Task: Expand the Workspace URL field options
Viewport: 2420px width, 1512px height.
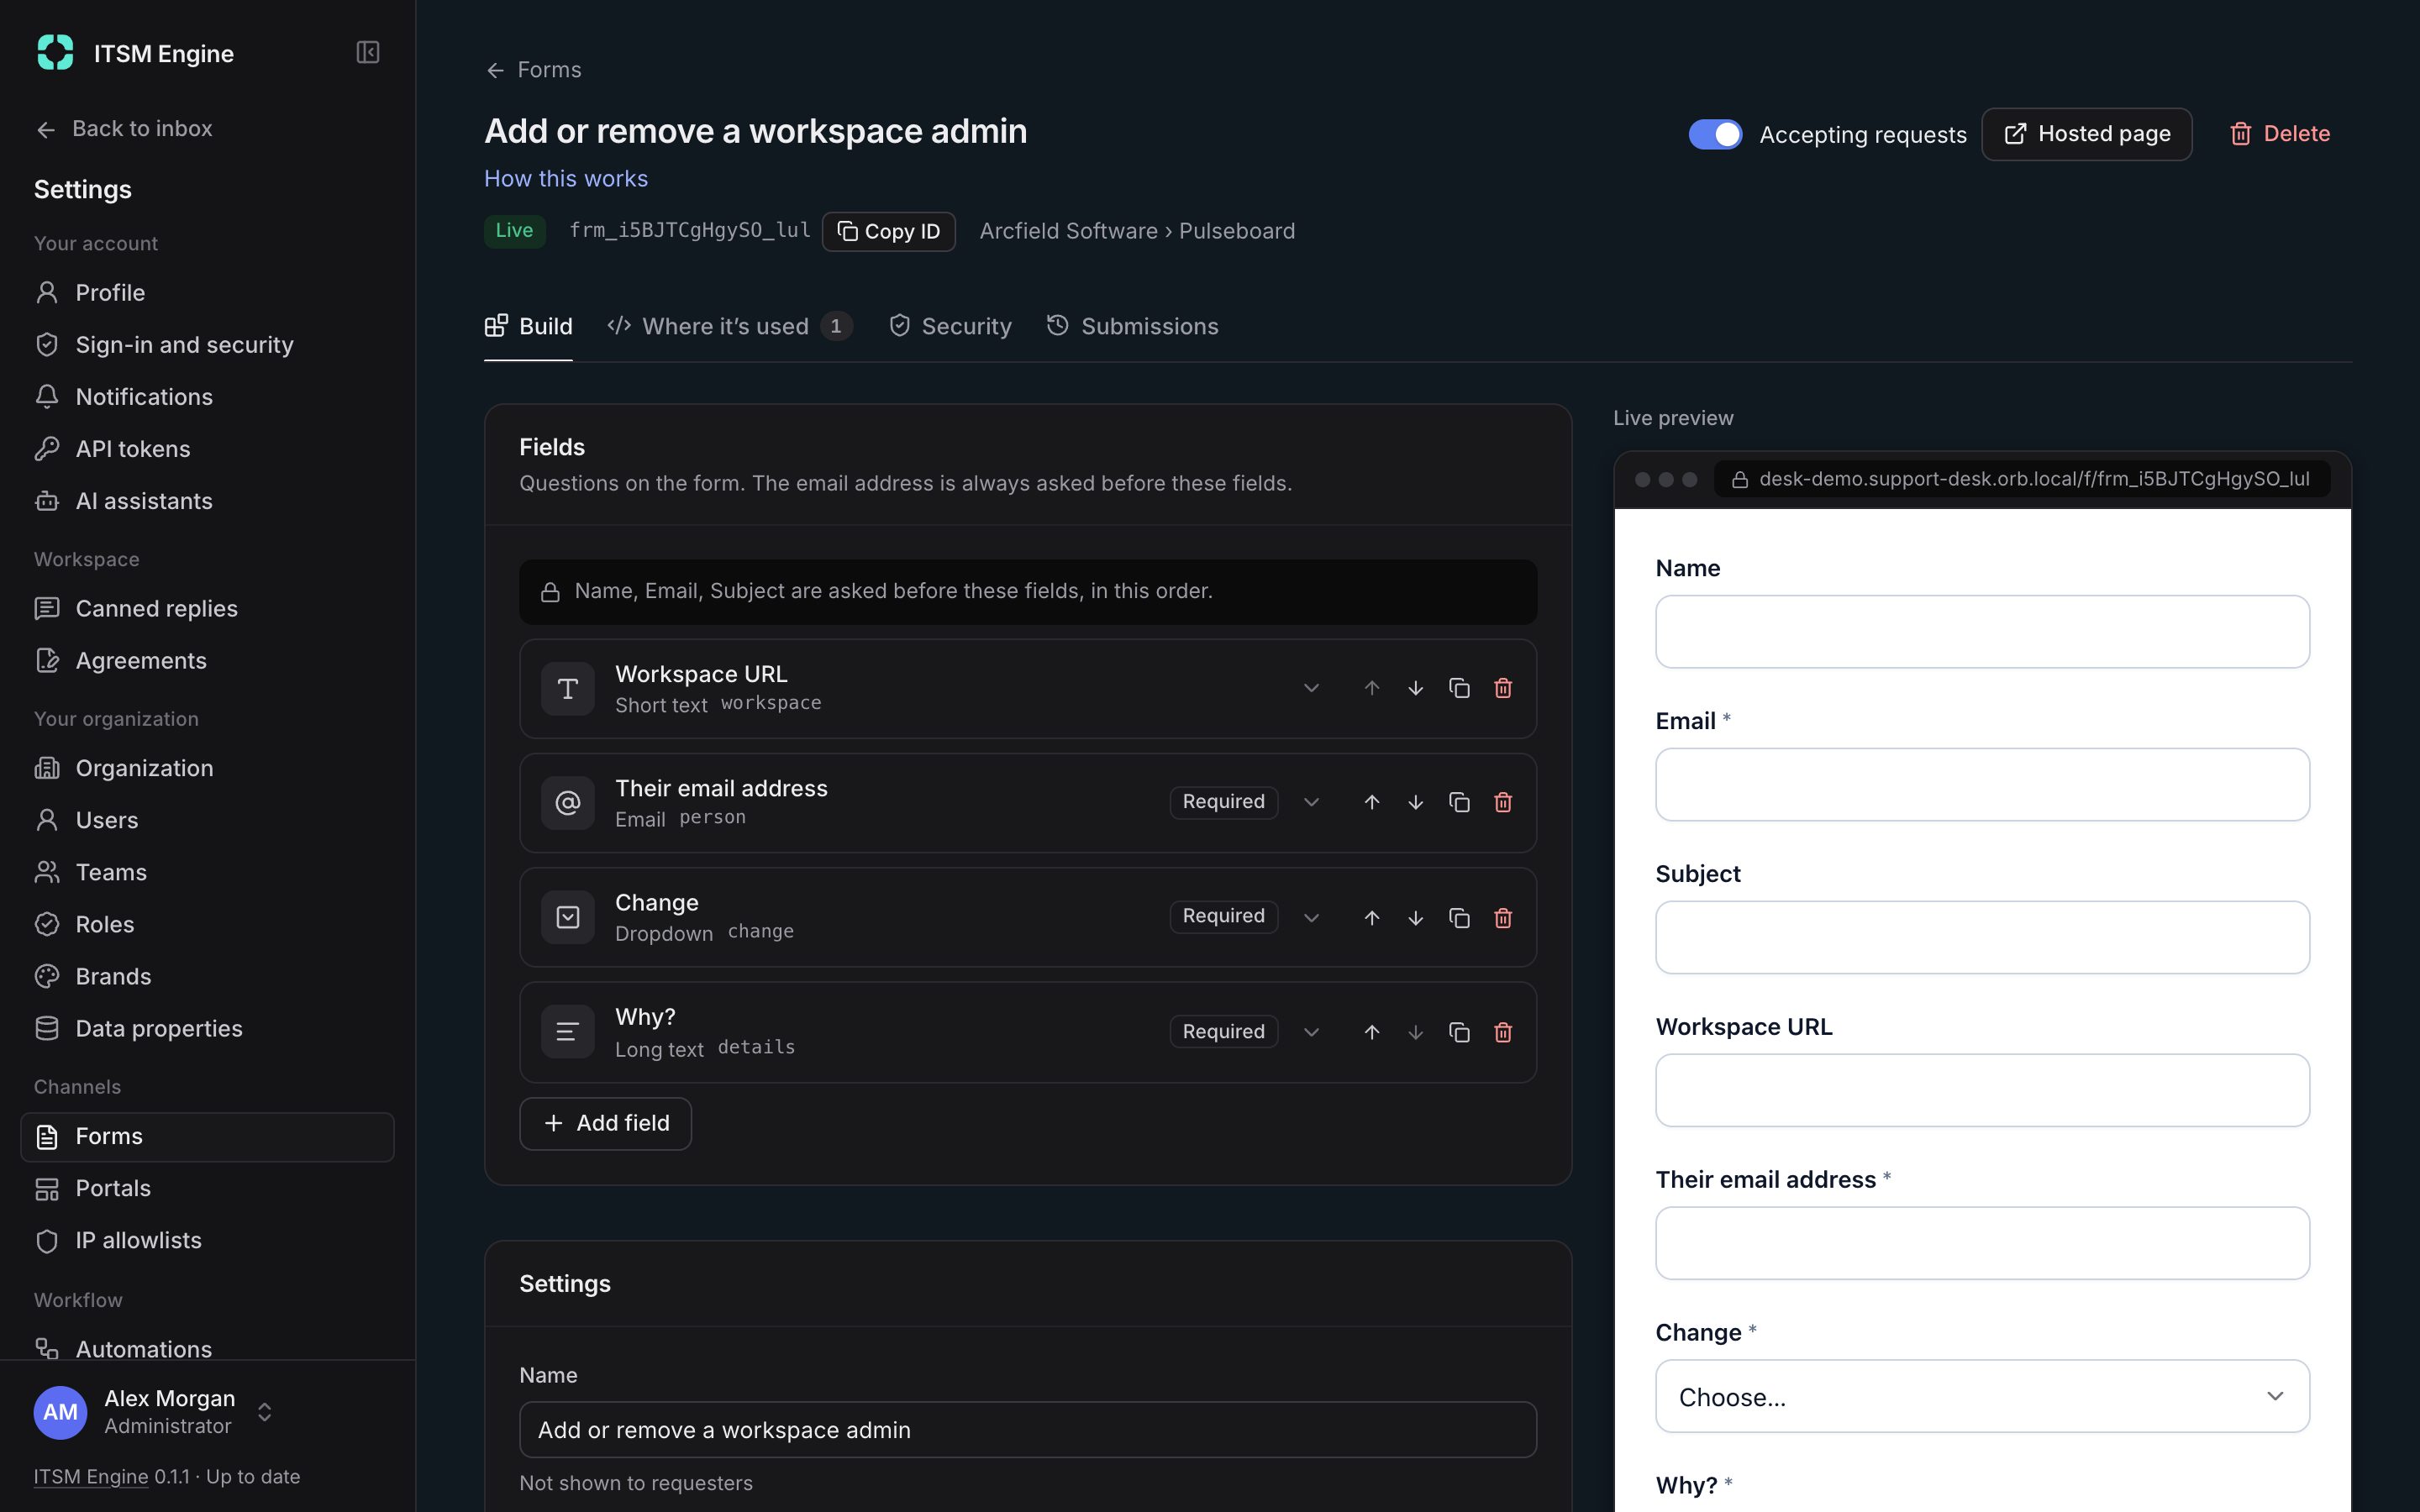Action: [x=1311, y=688]
